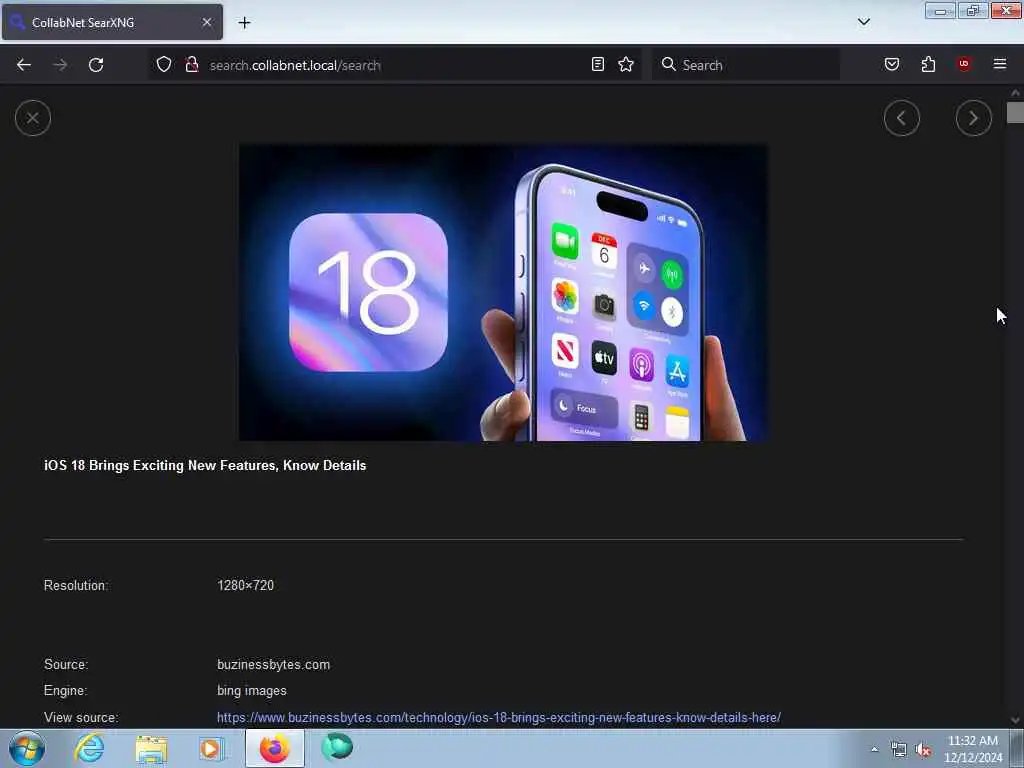Image resolution: width=1024 pixels, height=768 pixels.
Task: Open Windows Explorer from the taskbar
Action: click(x=151, y=749)
